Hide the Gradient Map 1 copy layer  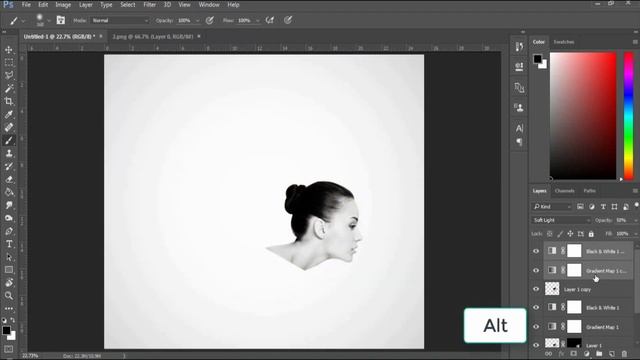(x=536, y=270)
